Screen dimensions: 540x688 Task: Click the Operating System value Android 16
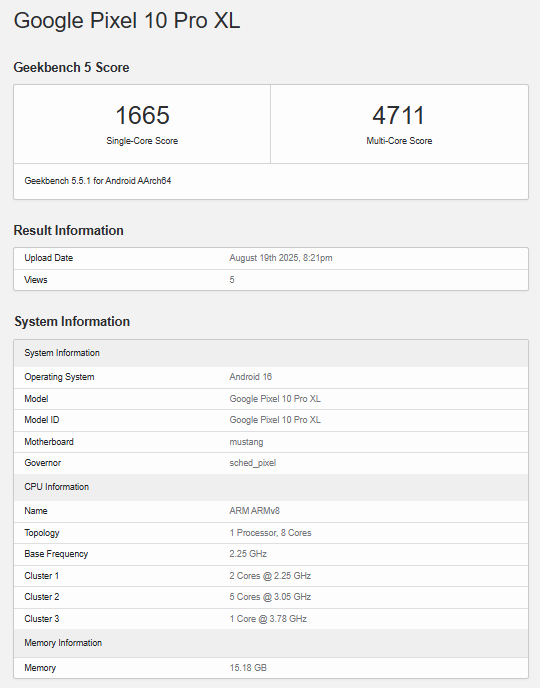(250, 377)
